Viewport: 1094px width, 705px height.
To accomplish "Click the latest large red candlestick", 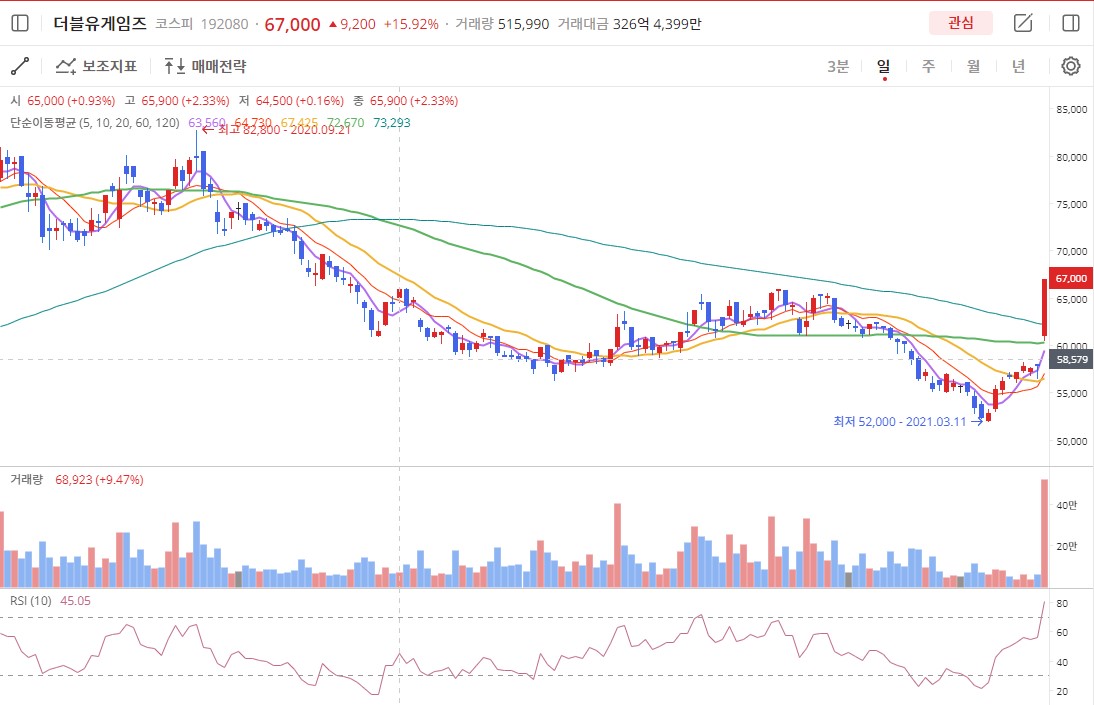I will click(1044, 308).
